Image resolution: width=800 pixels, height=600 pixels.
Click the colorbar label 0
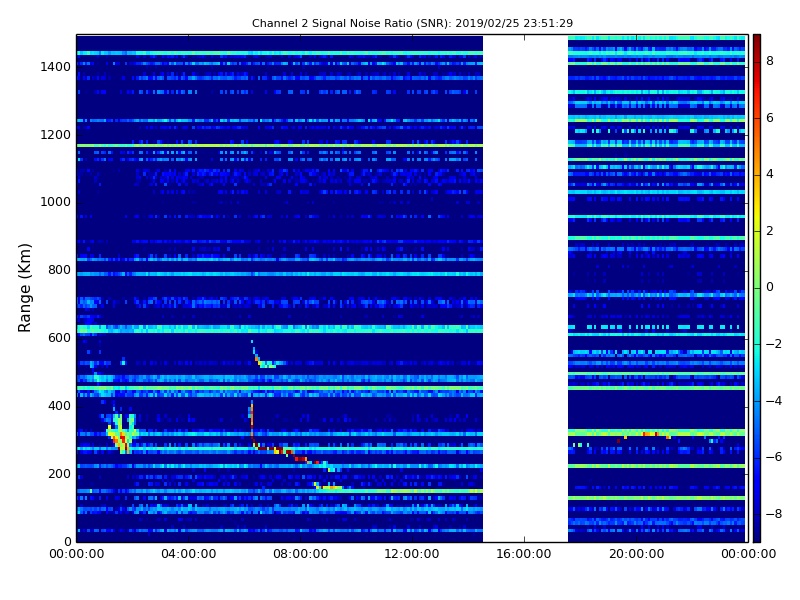[770, 287]
